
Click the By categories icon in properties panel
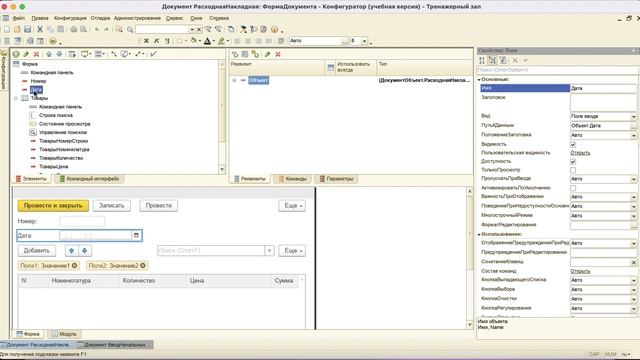[x=492, y=60]
